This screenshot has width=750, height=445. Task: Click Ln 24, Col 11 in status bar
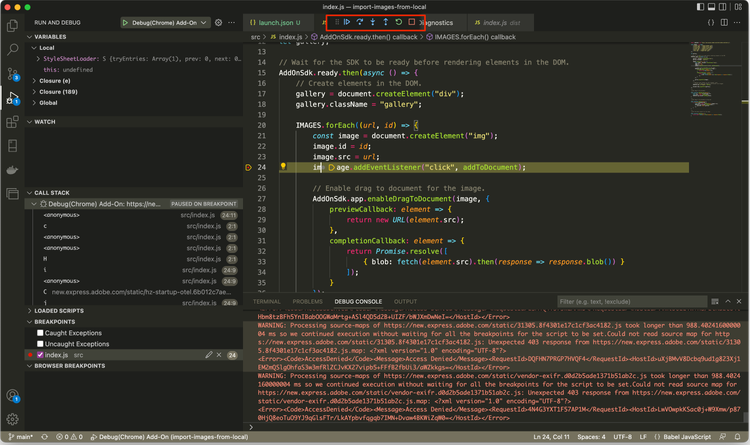coord(551,437)
